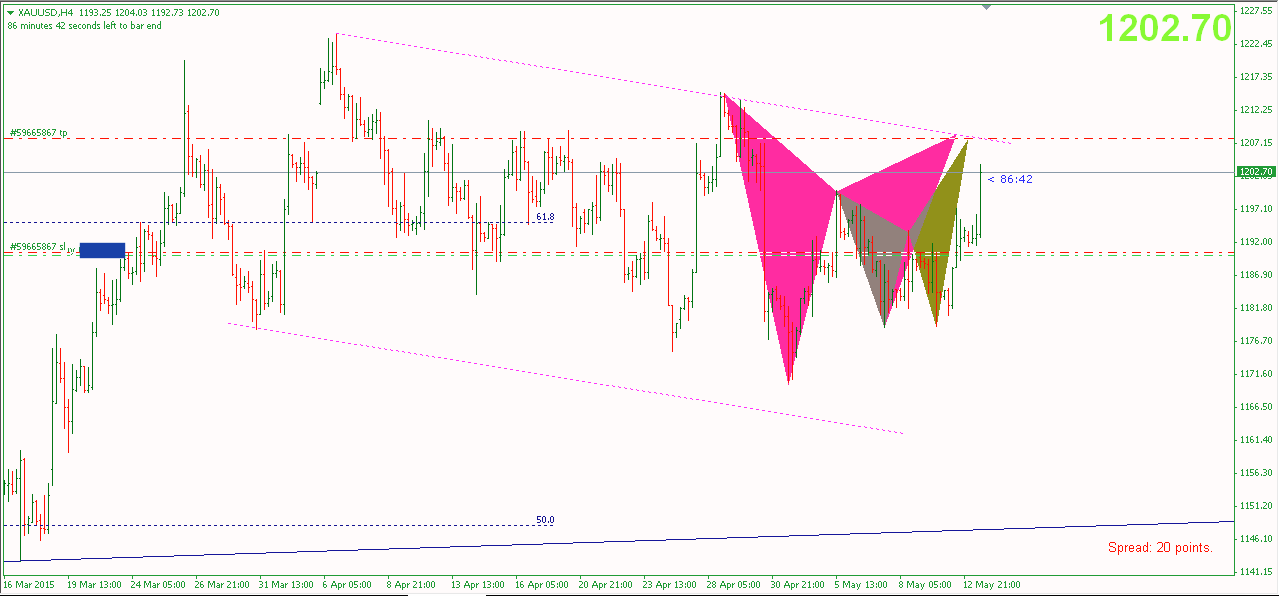Click the gray chart shift marker at top

point(987,7)
